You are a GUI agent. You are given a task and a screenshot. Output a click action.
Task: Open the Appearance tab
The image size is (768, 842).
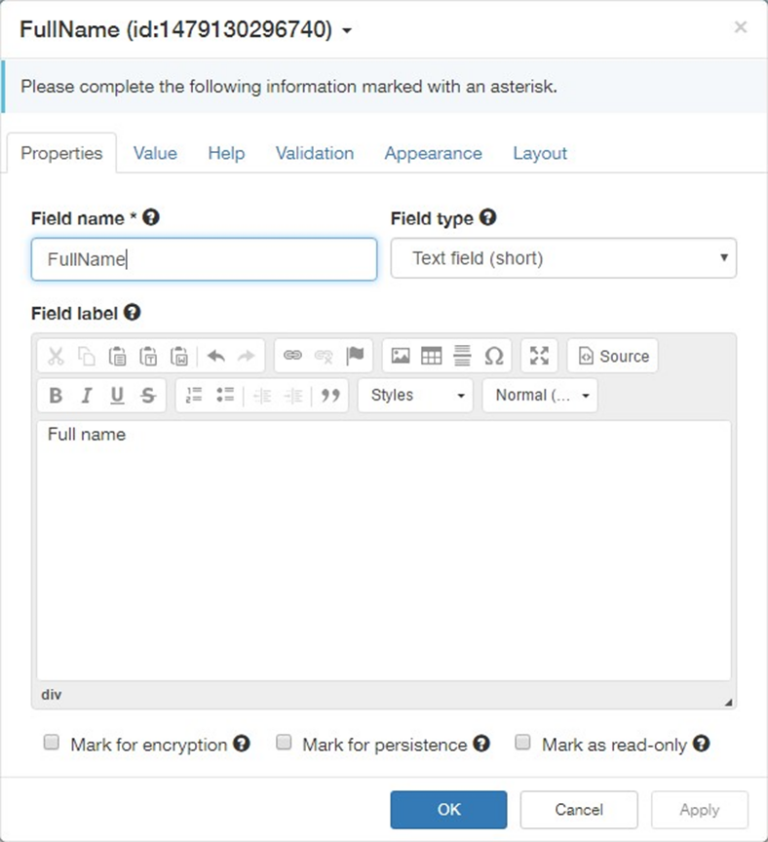pos(433,153)
